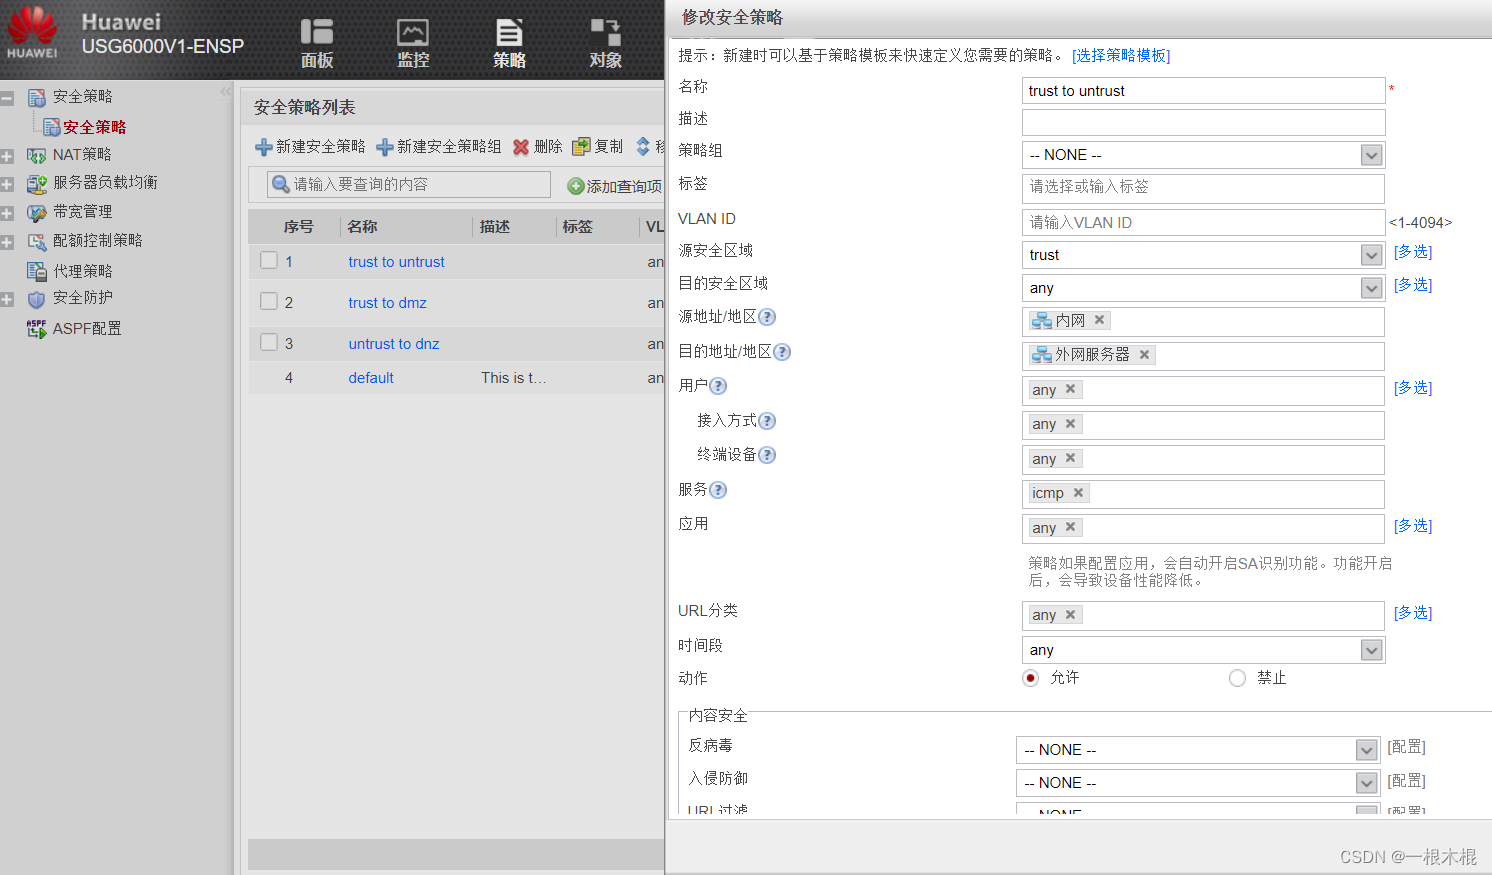Image resolution: width=1492 pixels, height=875 pixels.
Task: Remove the 外网服务器 destination tag
Action: click(x=1144, y=354)
